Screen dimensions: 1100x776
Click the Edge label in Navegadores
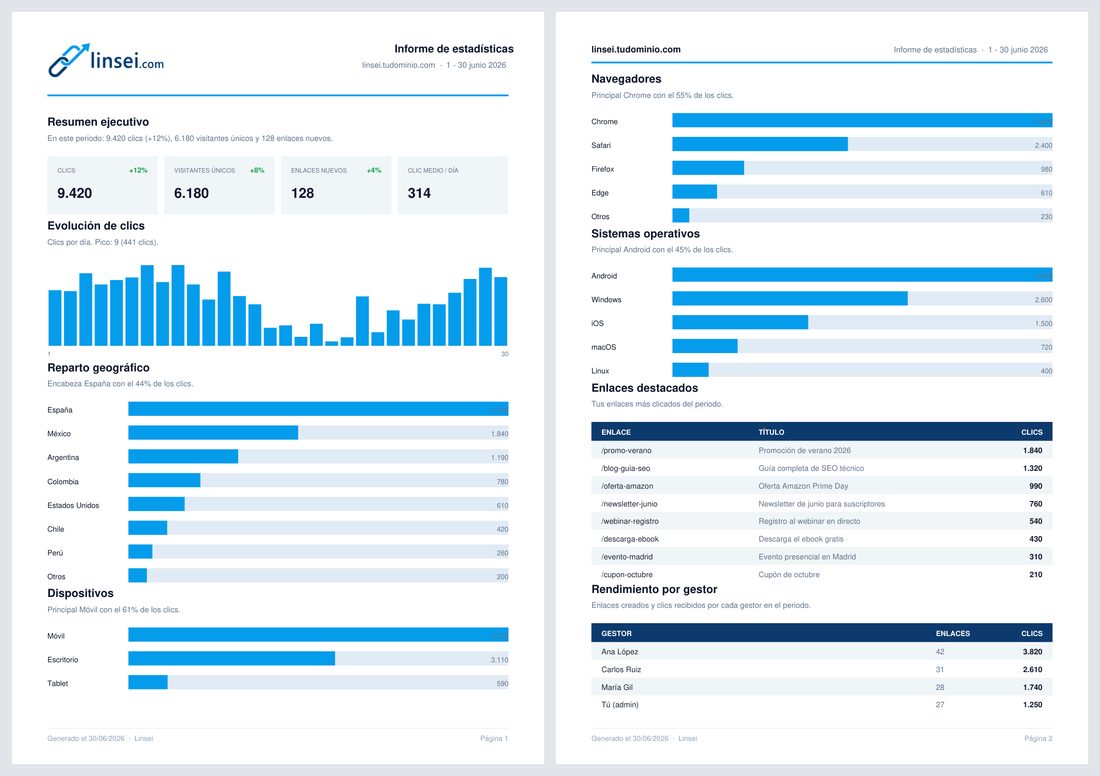tap(600, 193)
